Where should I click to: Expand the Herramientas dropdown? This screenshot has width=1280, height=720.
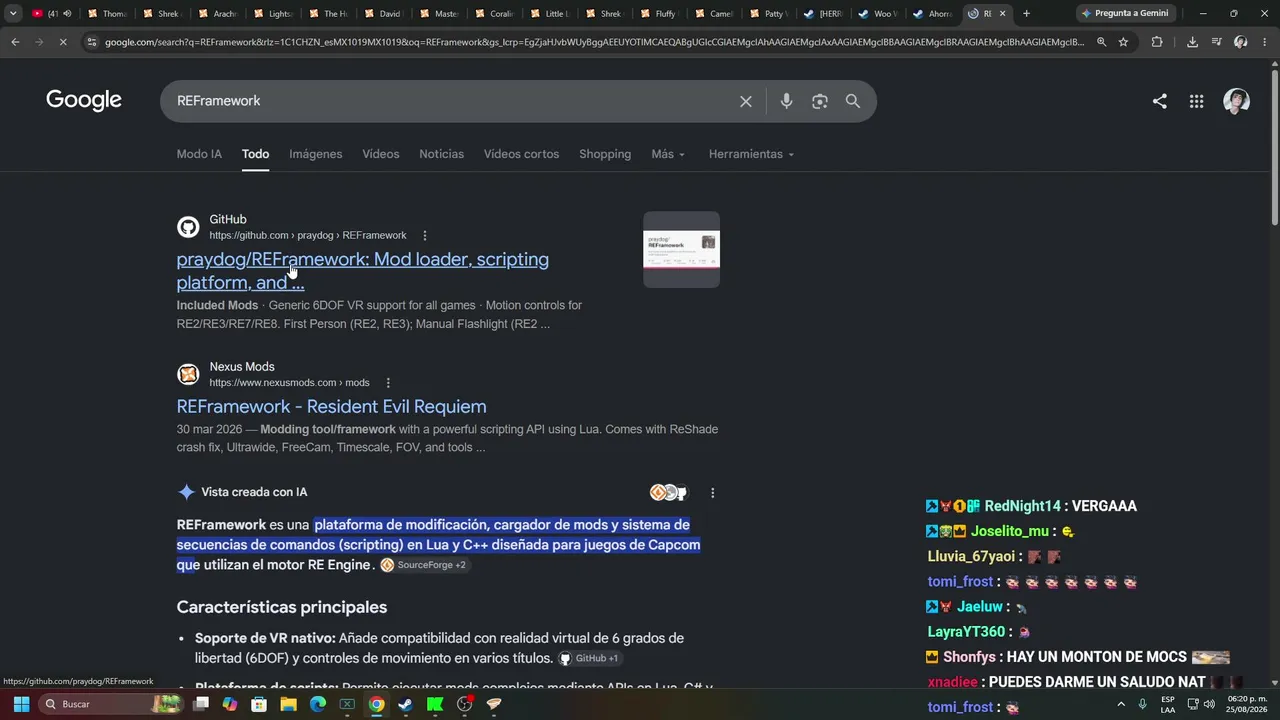[751, 154]
